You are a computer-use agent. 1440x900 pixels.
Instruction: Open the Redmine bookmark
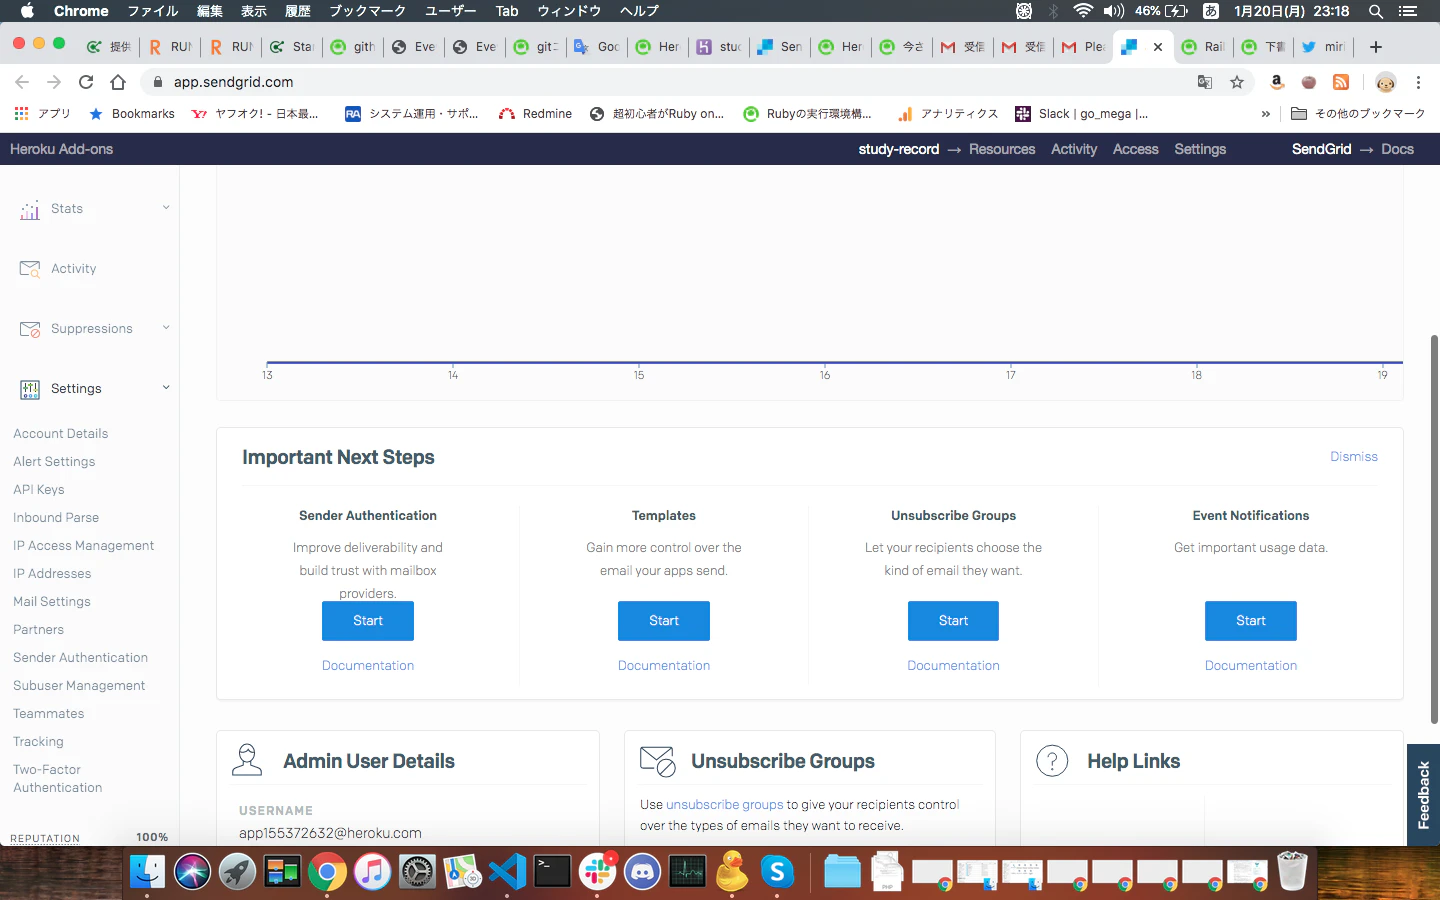pyautogui.click(x=536, y=114)
